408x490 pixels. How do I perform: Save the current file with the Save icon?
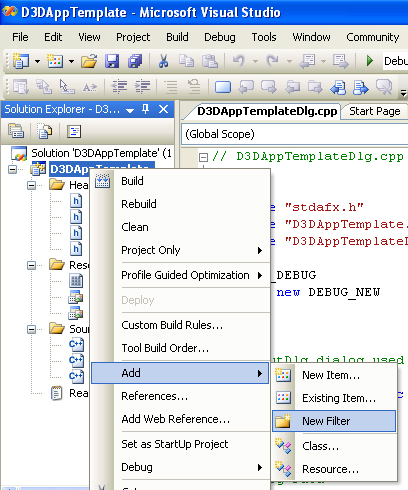112,61
